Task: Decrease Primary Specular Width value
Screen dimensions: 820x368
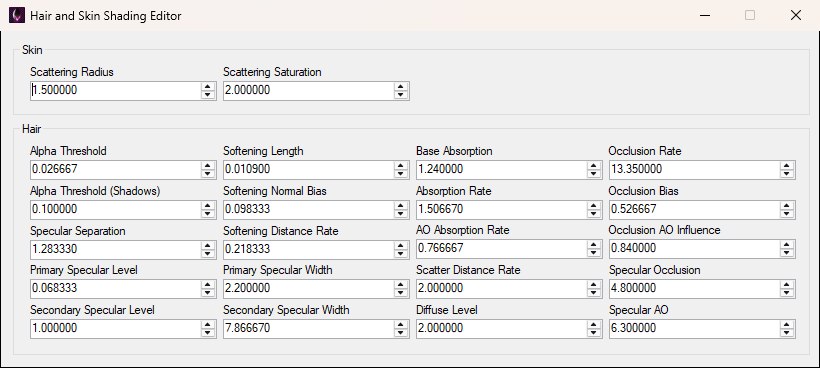Action: tap(401, 293)
